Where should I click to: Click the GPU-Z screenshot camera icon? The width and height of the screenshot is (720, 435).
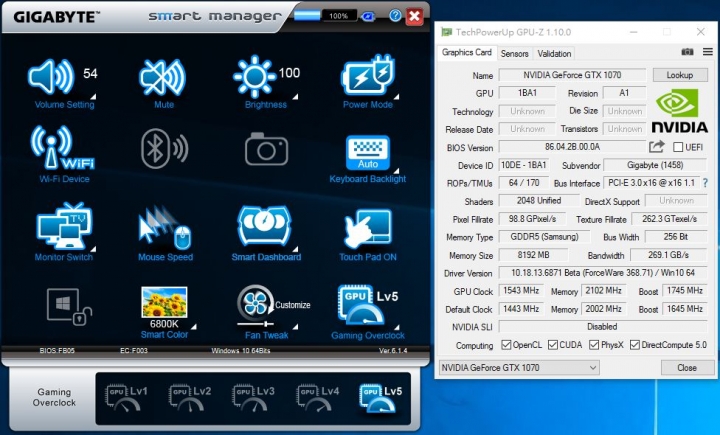pos(687,52)
